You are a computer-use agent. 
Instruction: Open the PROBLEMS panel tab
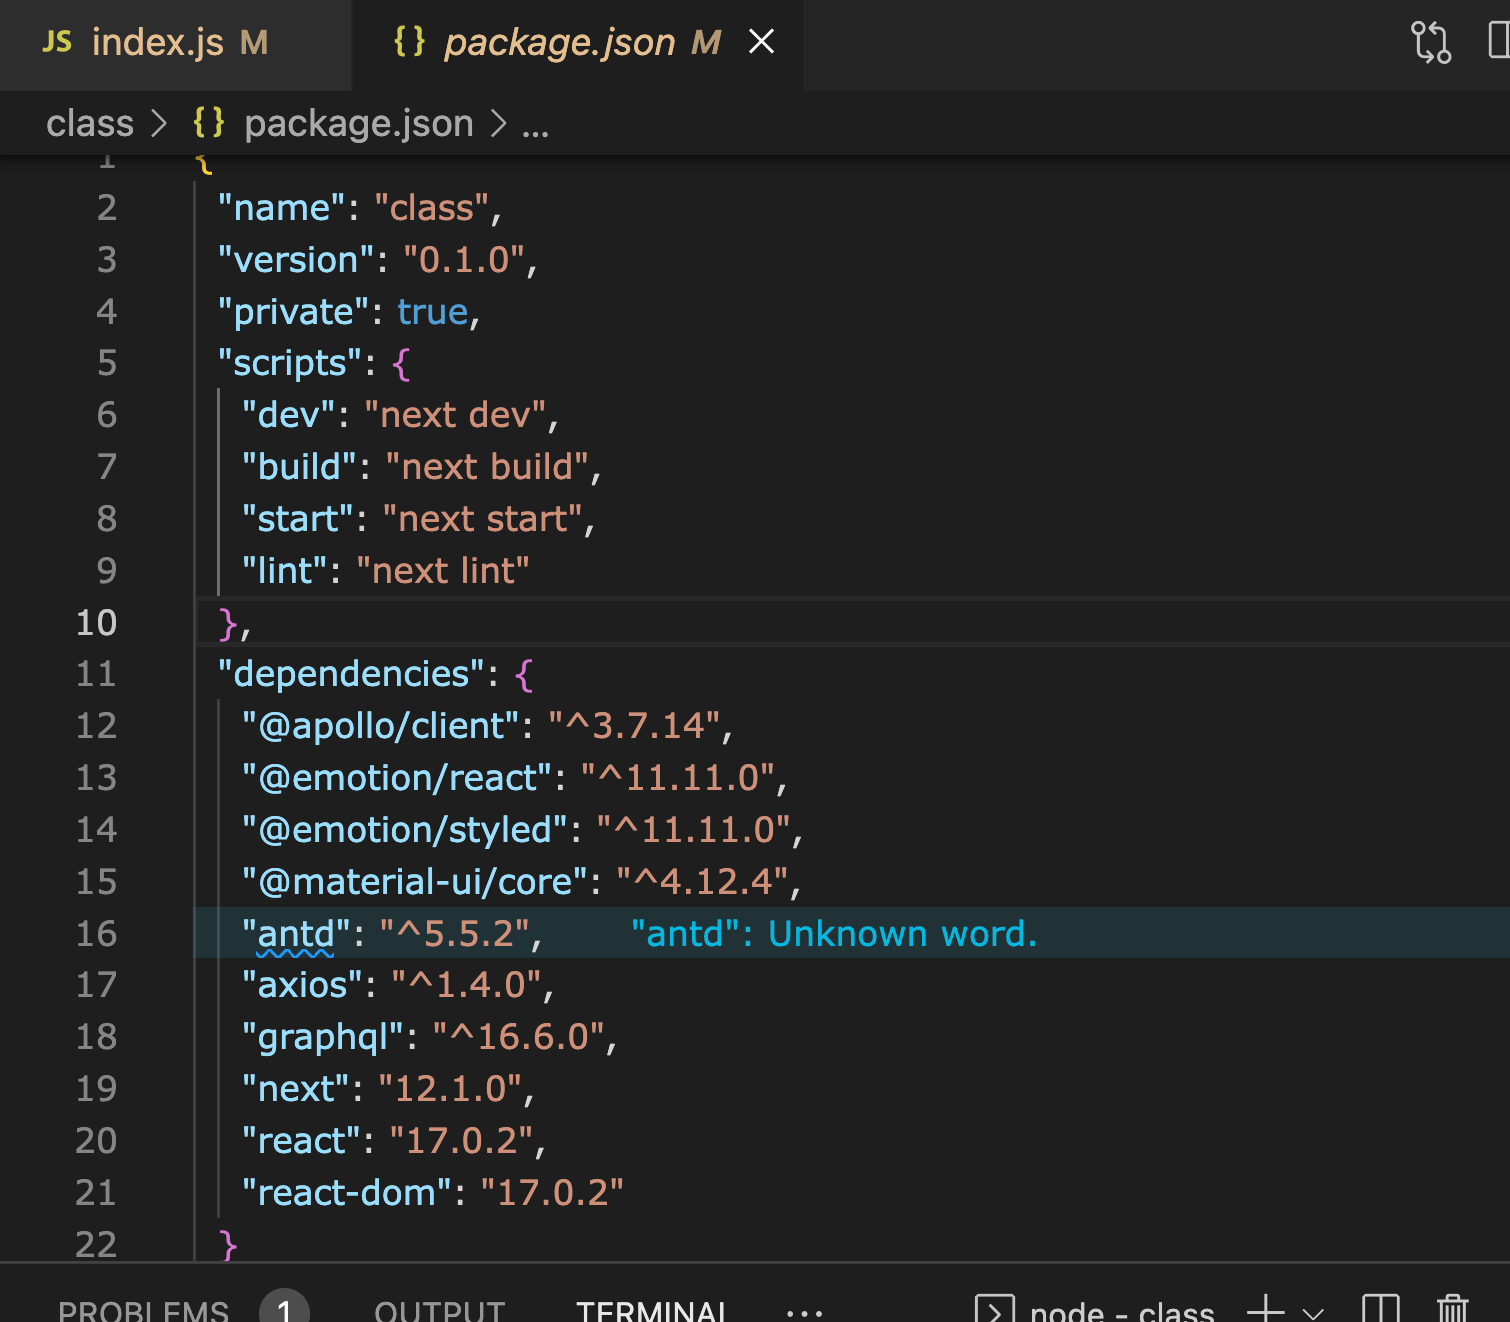click(x=144, y=1311)
